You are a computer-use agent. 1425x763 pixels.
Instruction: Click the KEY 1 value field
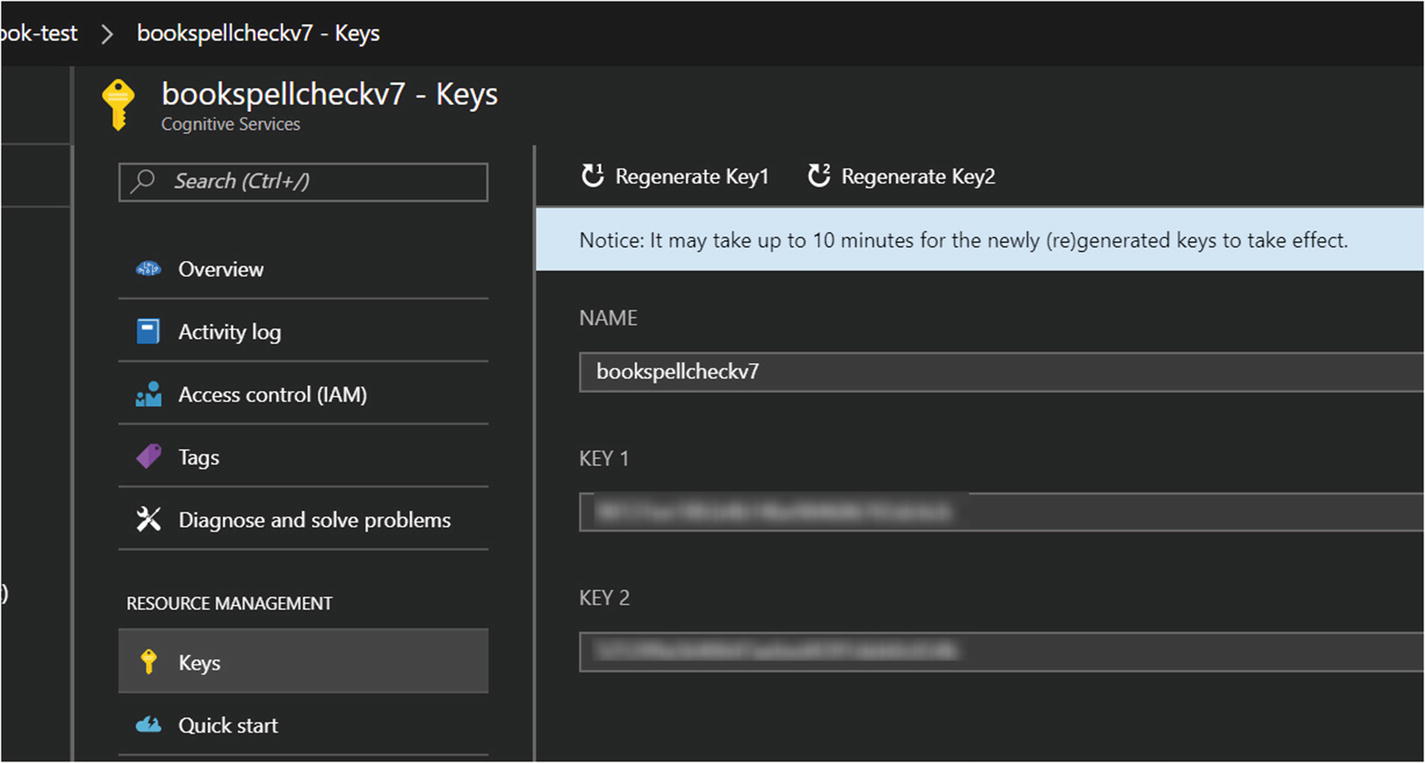pyautogui.click(x=1000, y=512)
